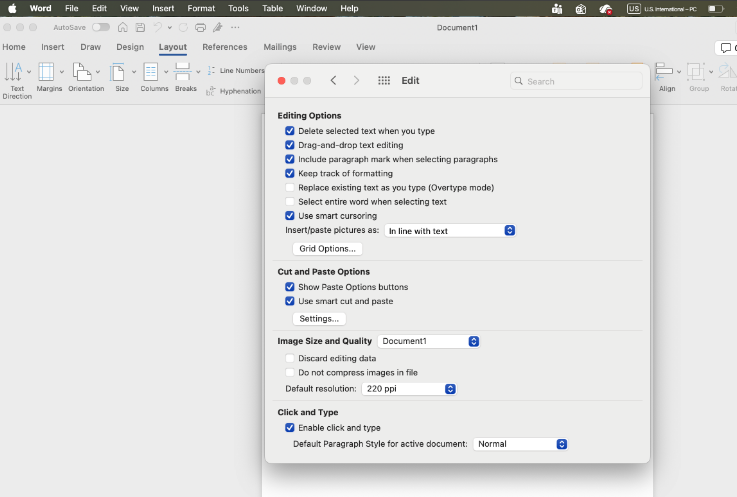Click the pen customize icon in toolbar
This screenshot has height=497, width=737.
pos(217,27)
